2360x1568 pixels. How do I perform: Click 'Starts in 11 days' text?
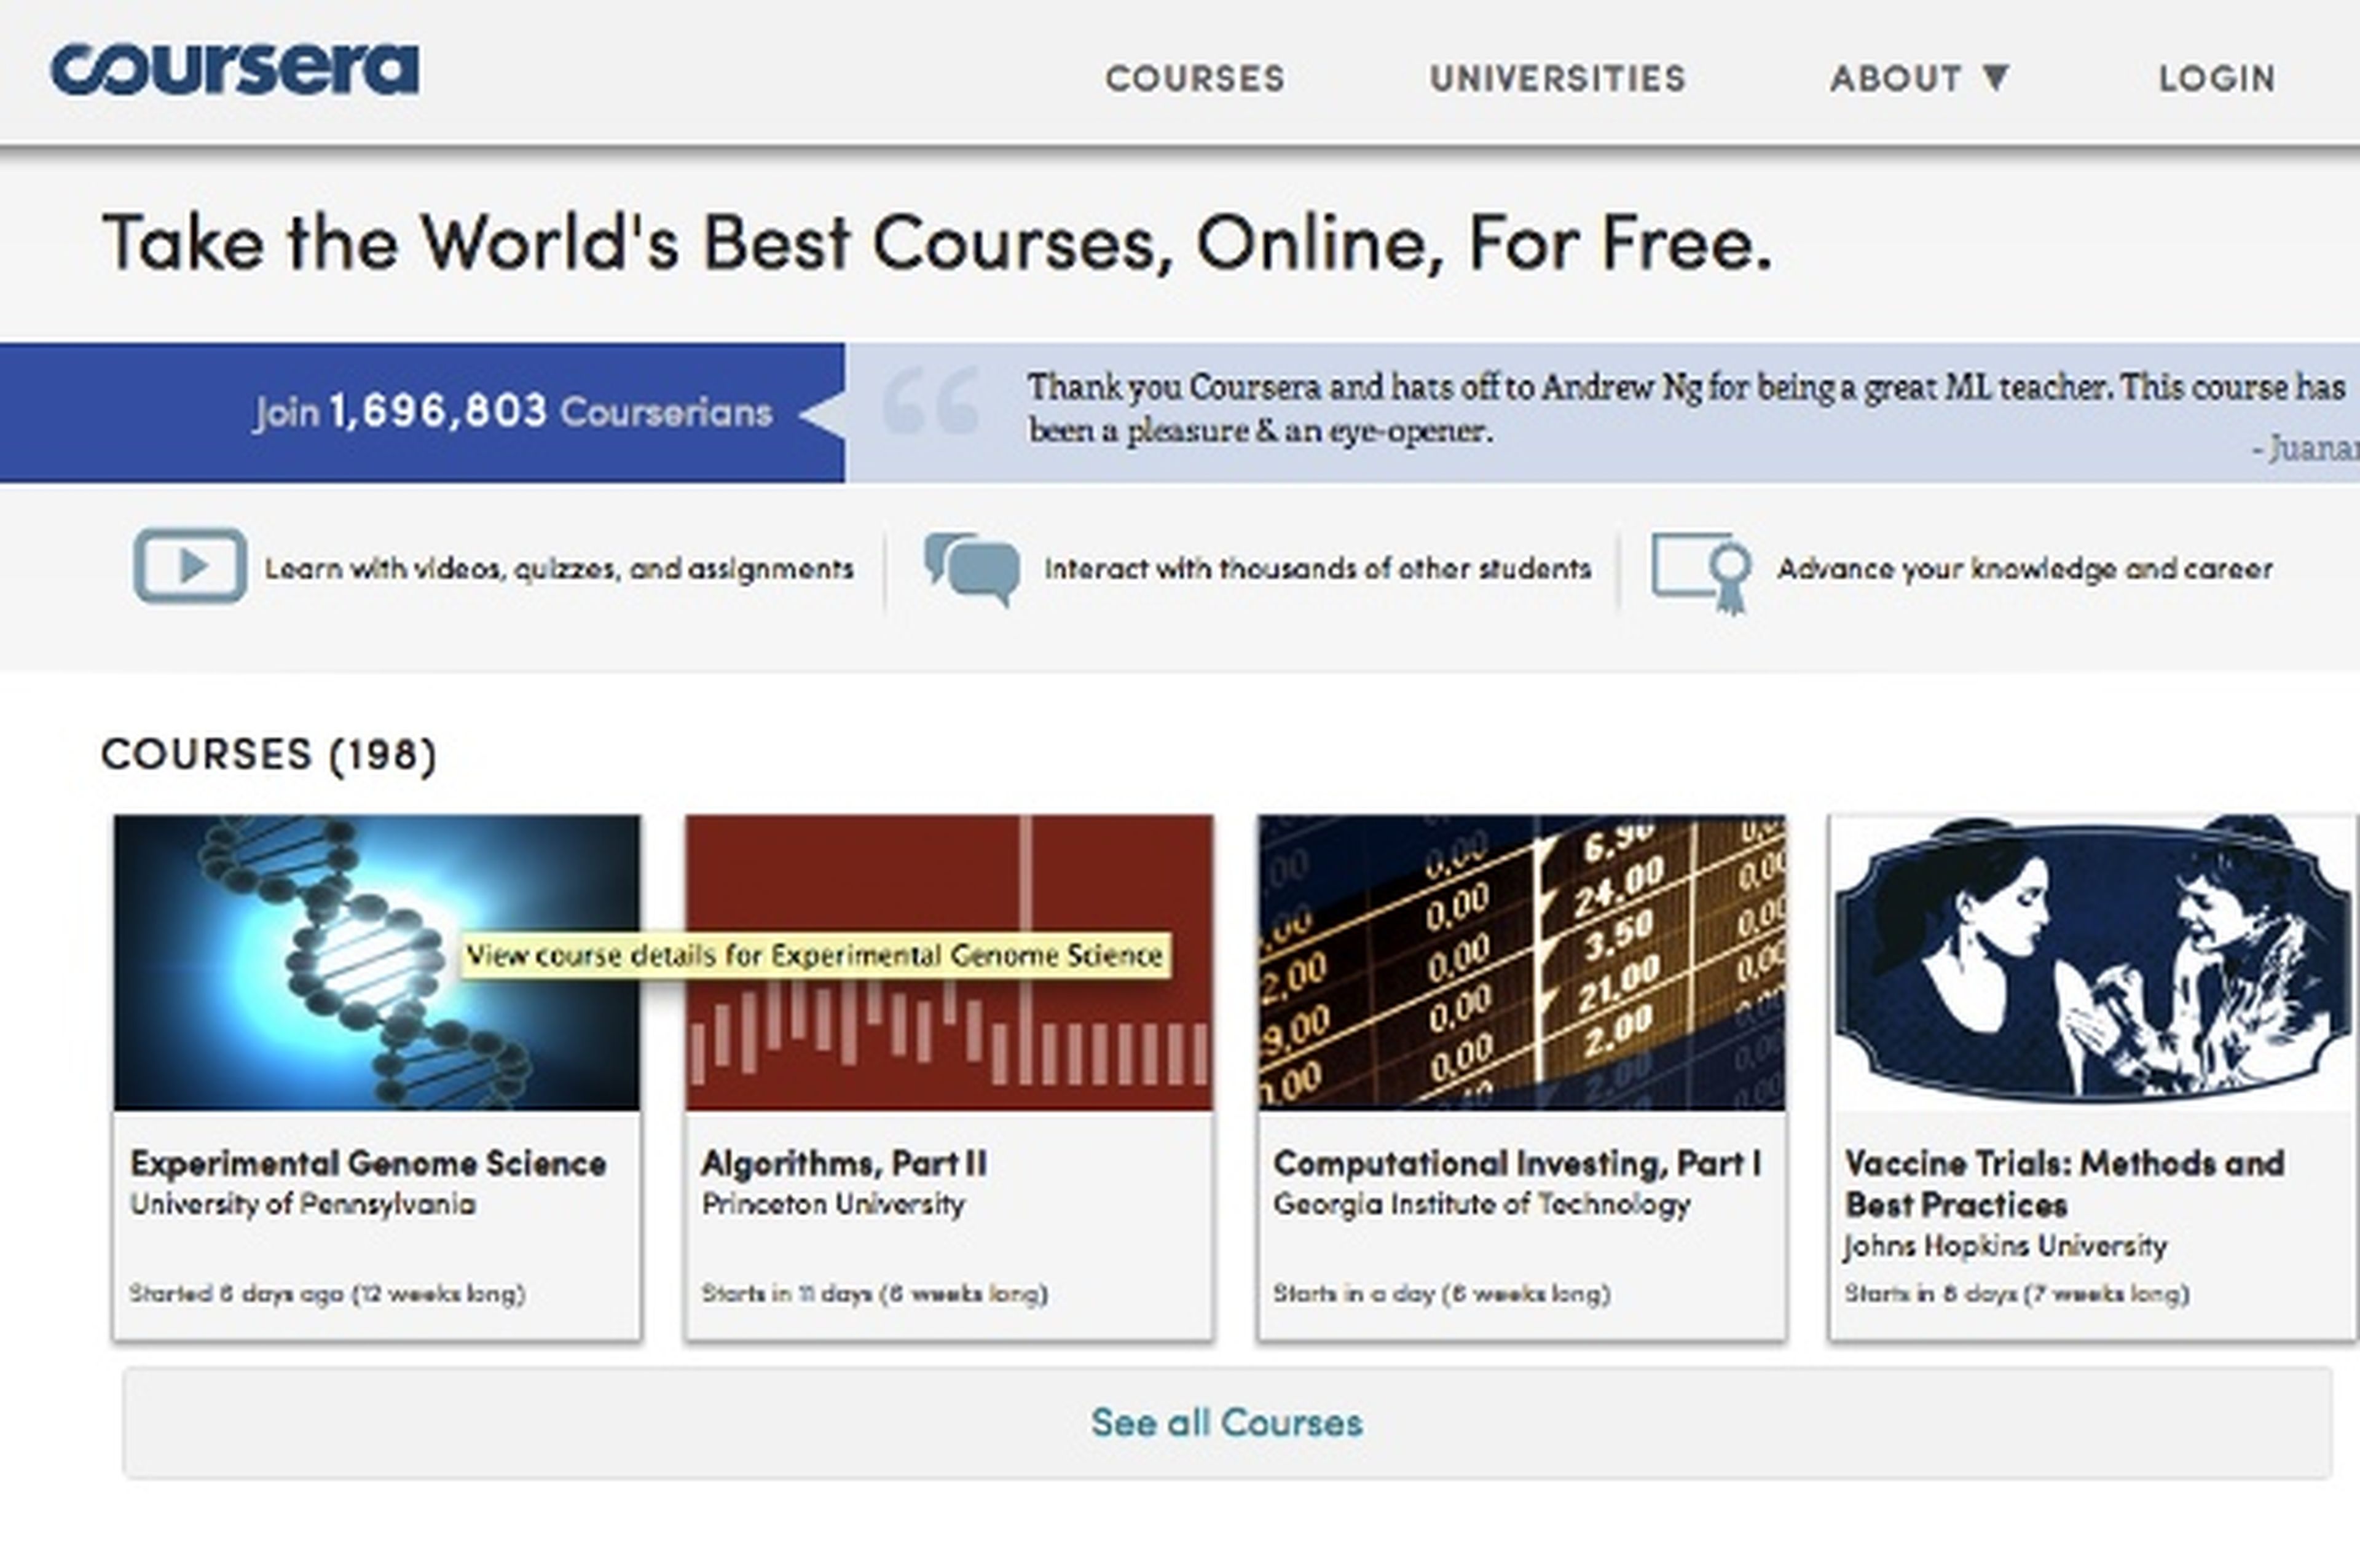pyautogui.click(x=875, y=1293)
